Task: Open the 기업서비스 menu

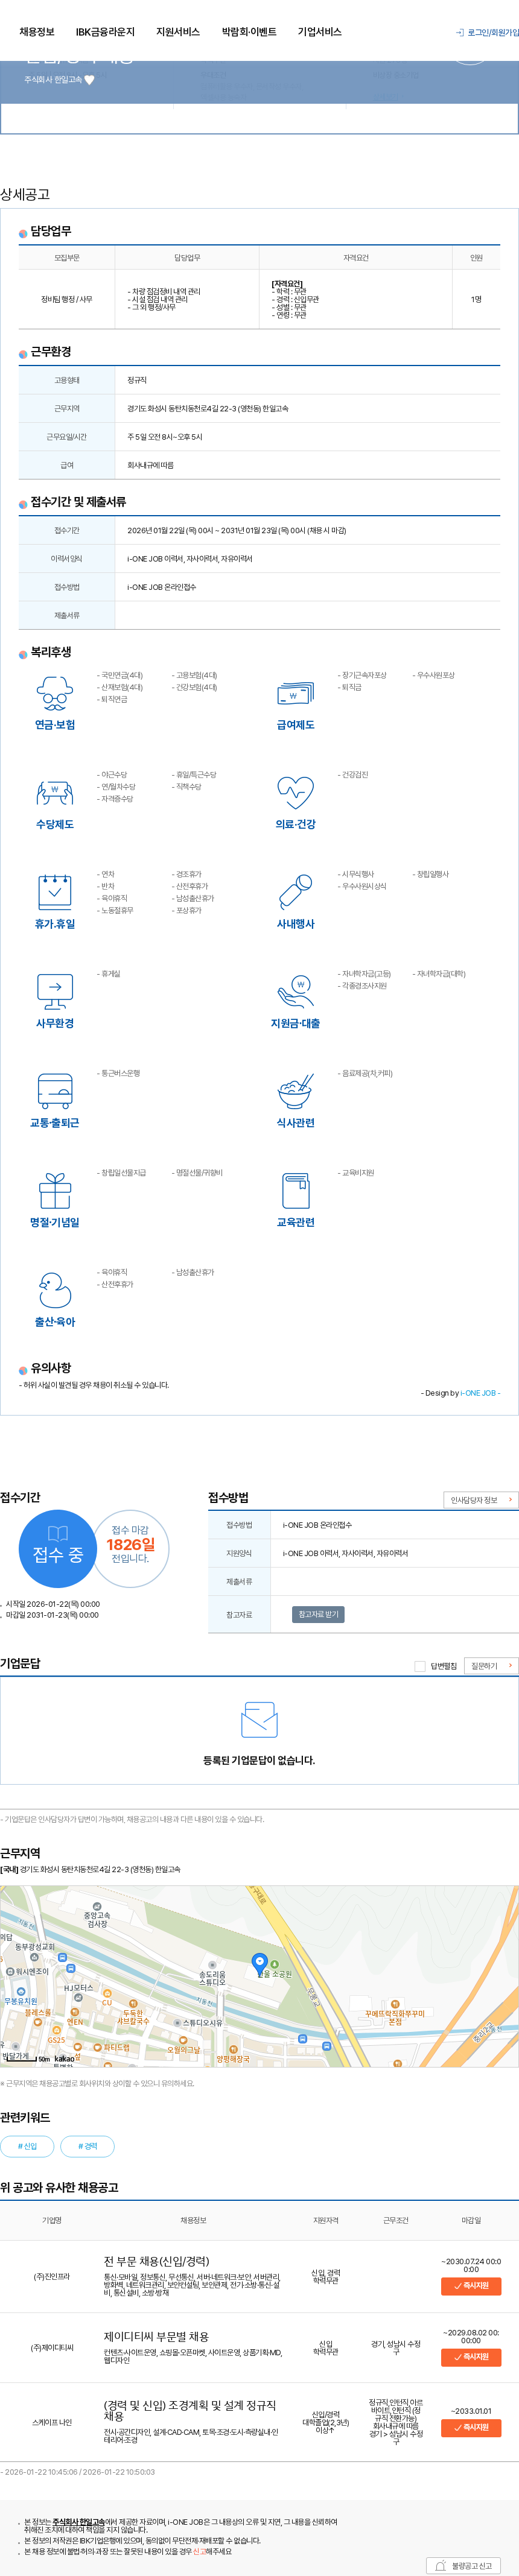Action: pyautogui.click(x=319, y=32)
